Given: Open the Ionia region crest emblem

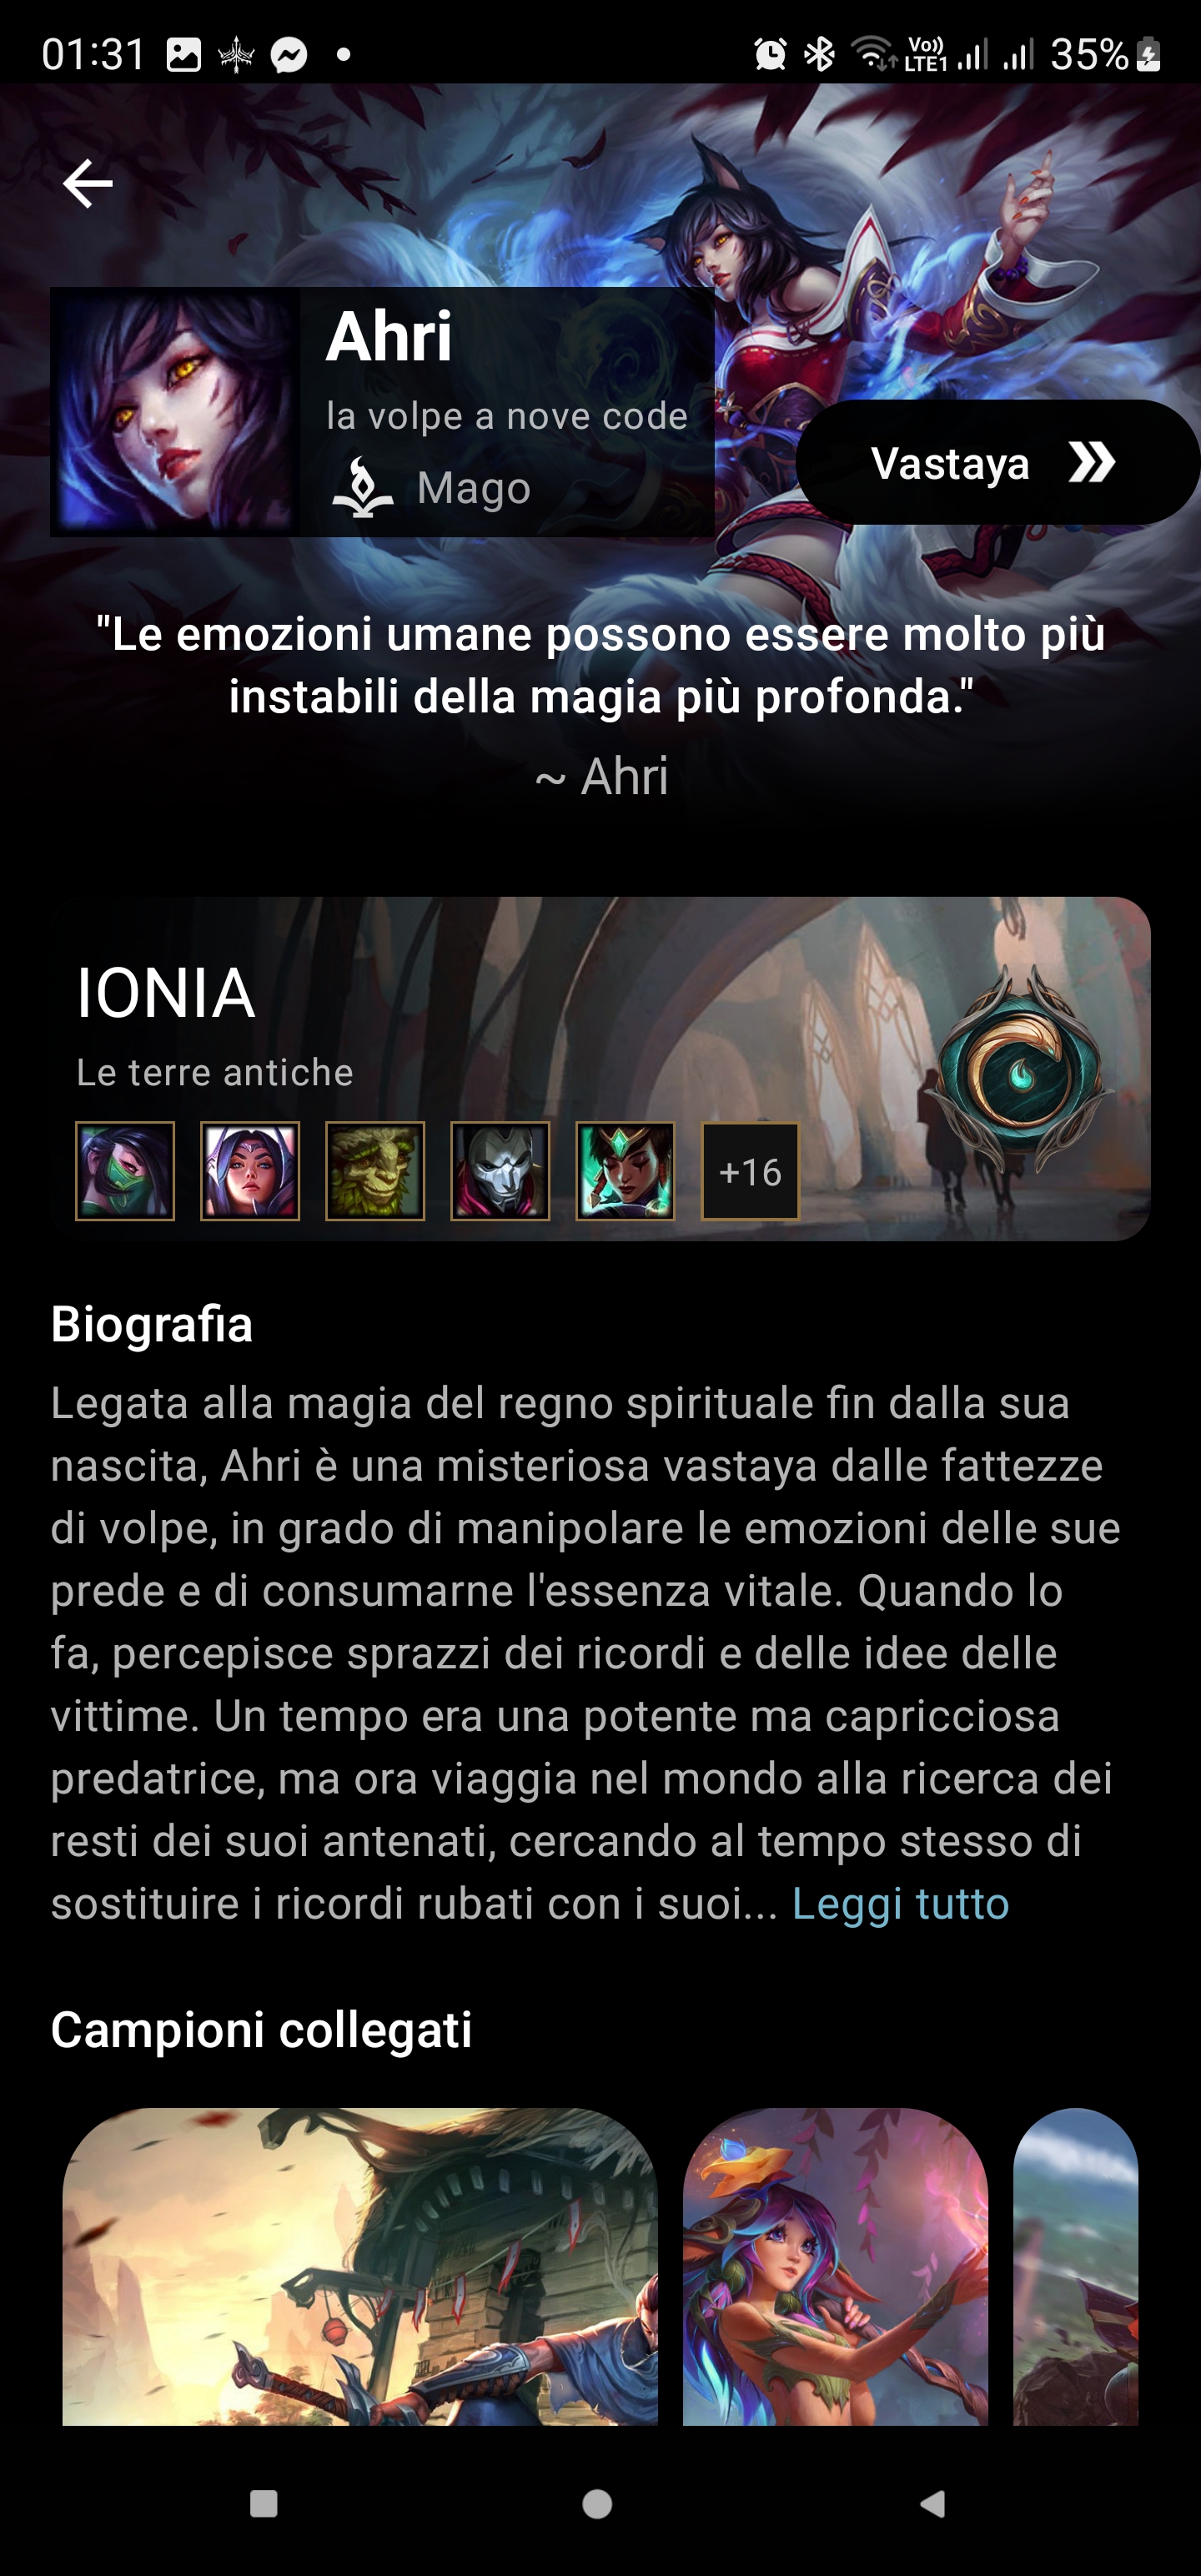Looking at the screenshot, I should point(1020,1071).
